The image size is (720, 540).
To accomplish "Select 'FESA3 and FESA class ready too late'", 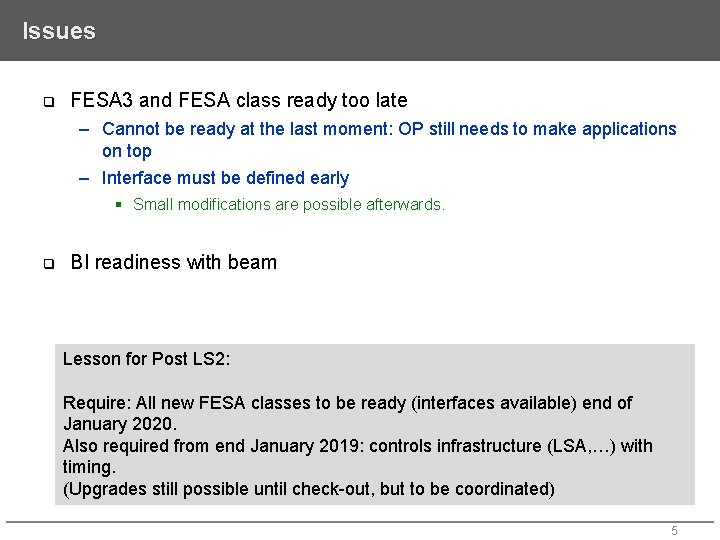I will pyautogui.click(x=239, y=100).
